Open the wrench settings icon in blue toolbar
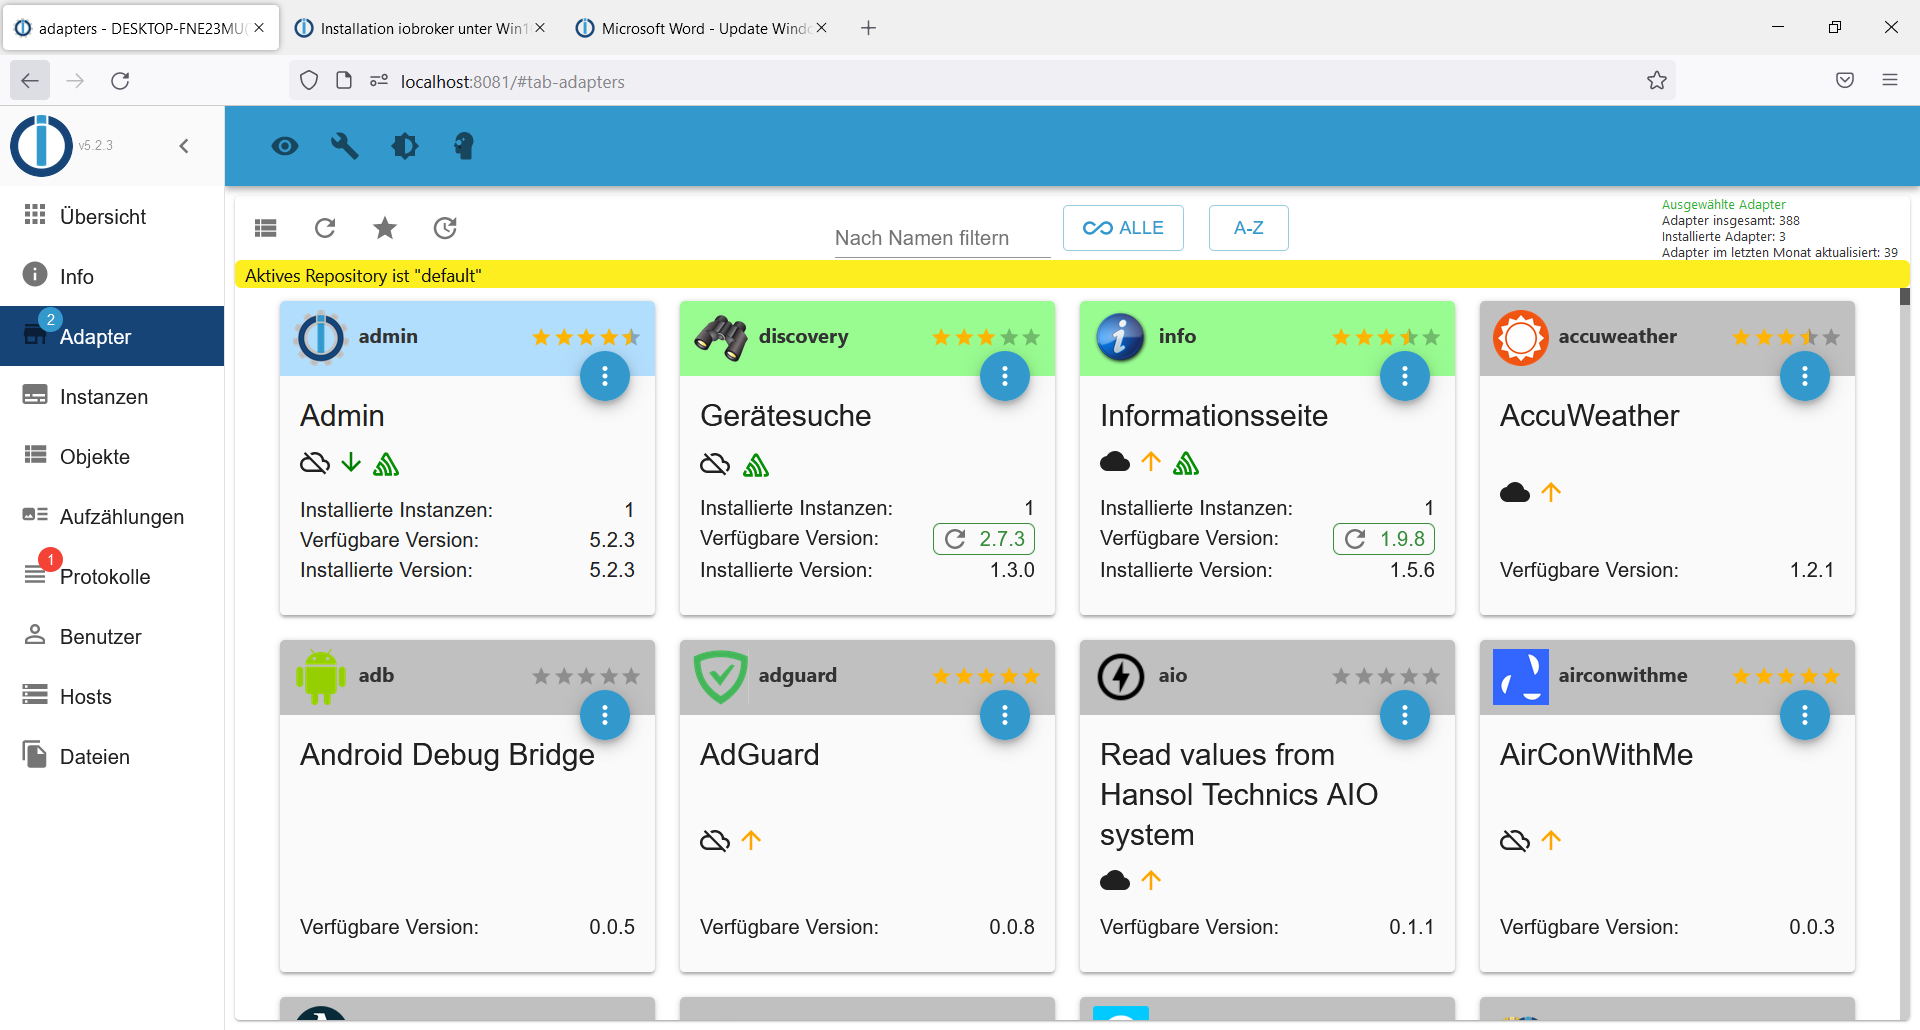The image size is (1920, 1030). [345, 147]
